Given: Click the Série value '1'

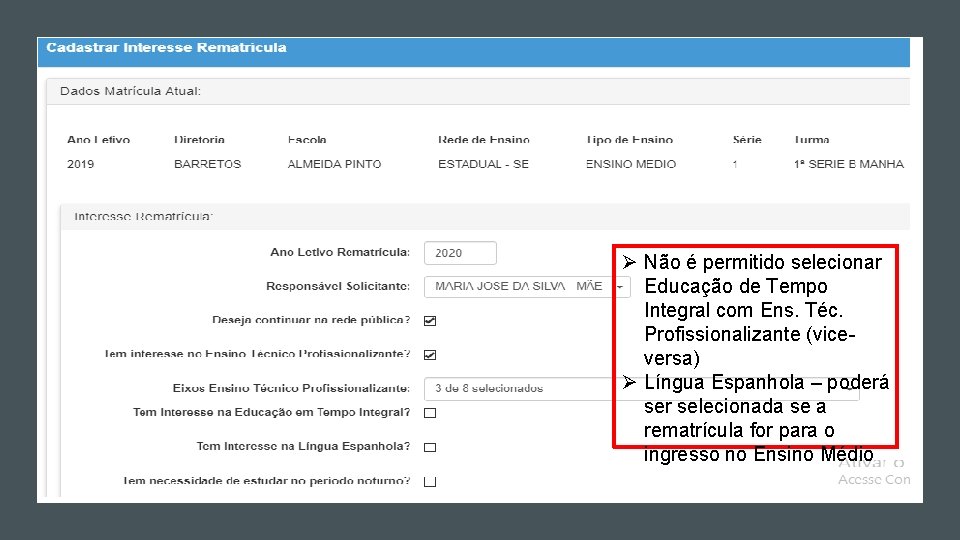Looking at the screenshot, I should (x=735, y=164).
